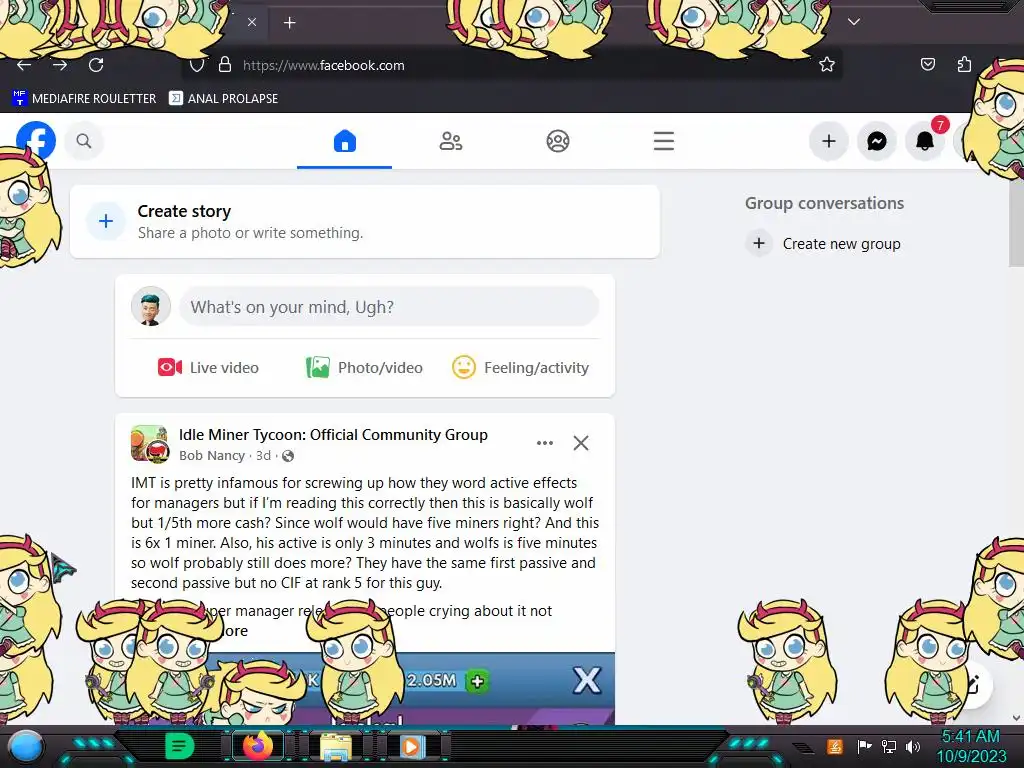Click the Firefox taskbar icon
Screen dimensions: 1024x768
(x=257, y=746)
